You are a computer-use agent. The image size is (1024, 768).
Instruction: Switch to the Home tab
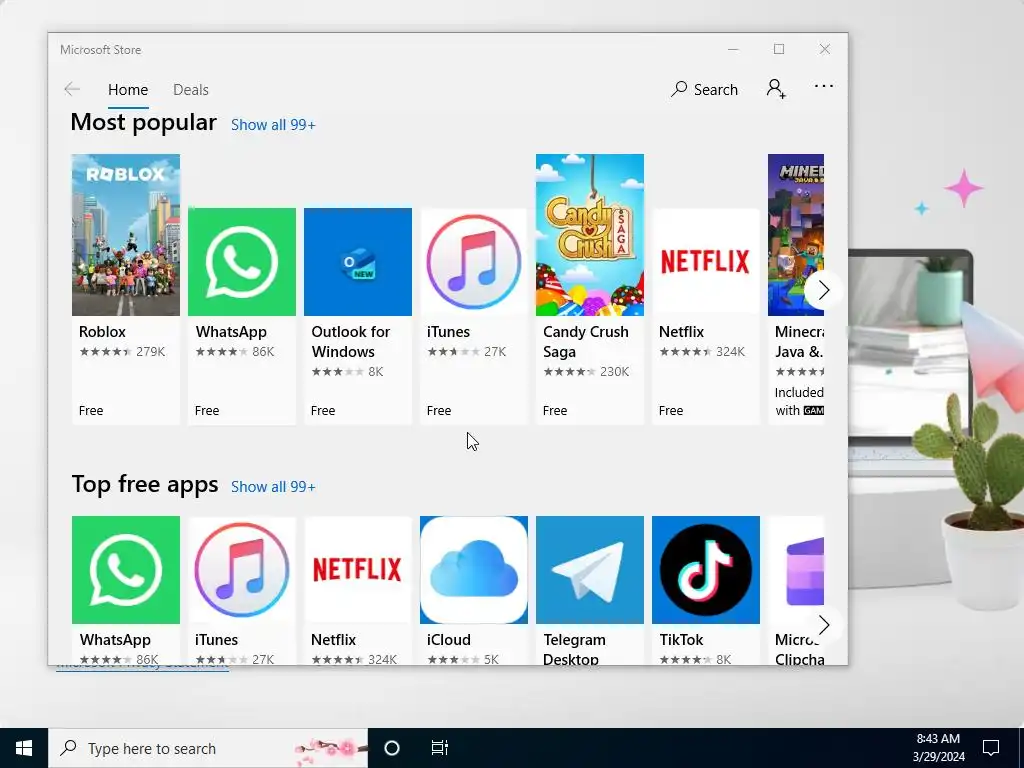(x=128, y=89)
